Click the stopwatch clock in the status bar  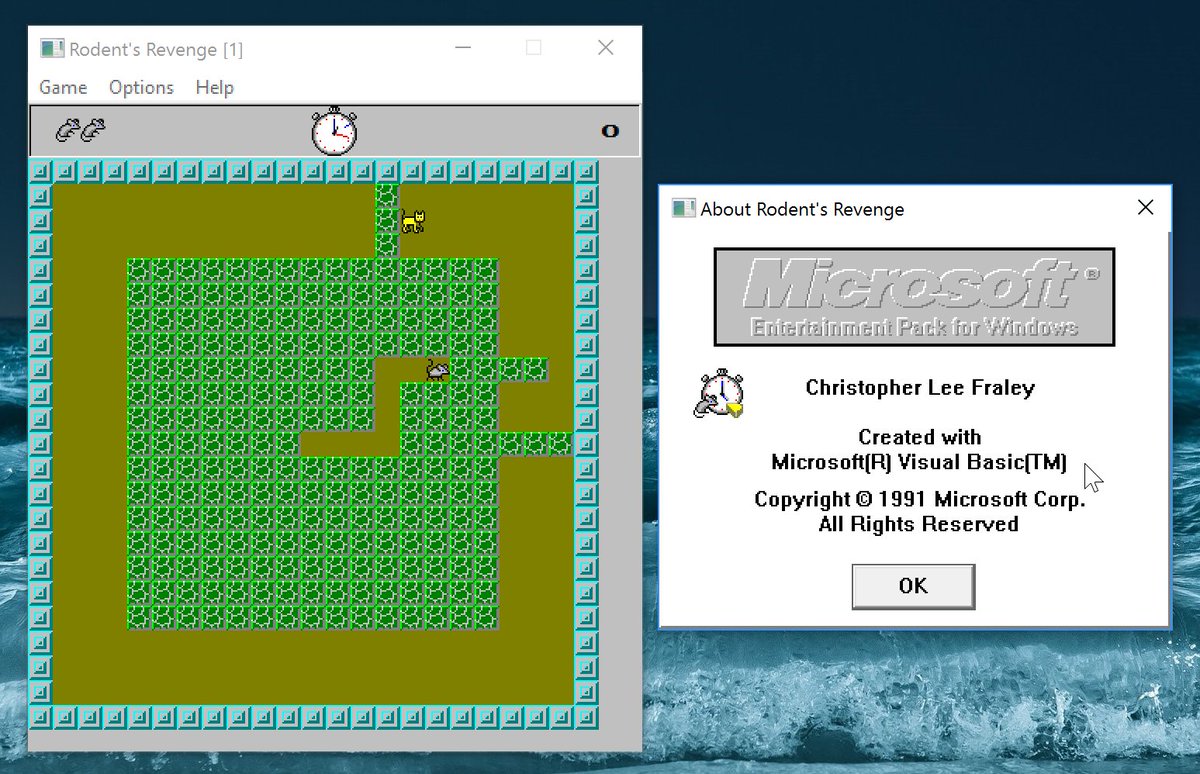pyautogui.click(x=333, y=130)
